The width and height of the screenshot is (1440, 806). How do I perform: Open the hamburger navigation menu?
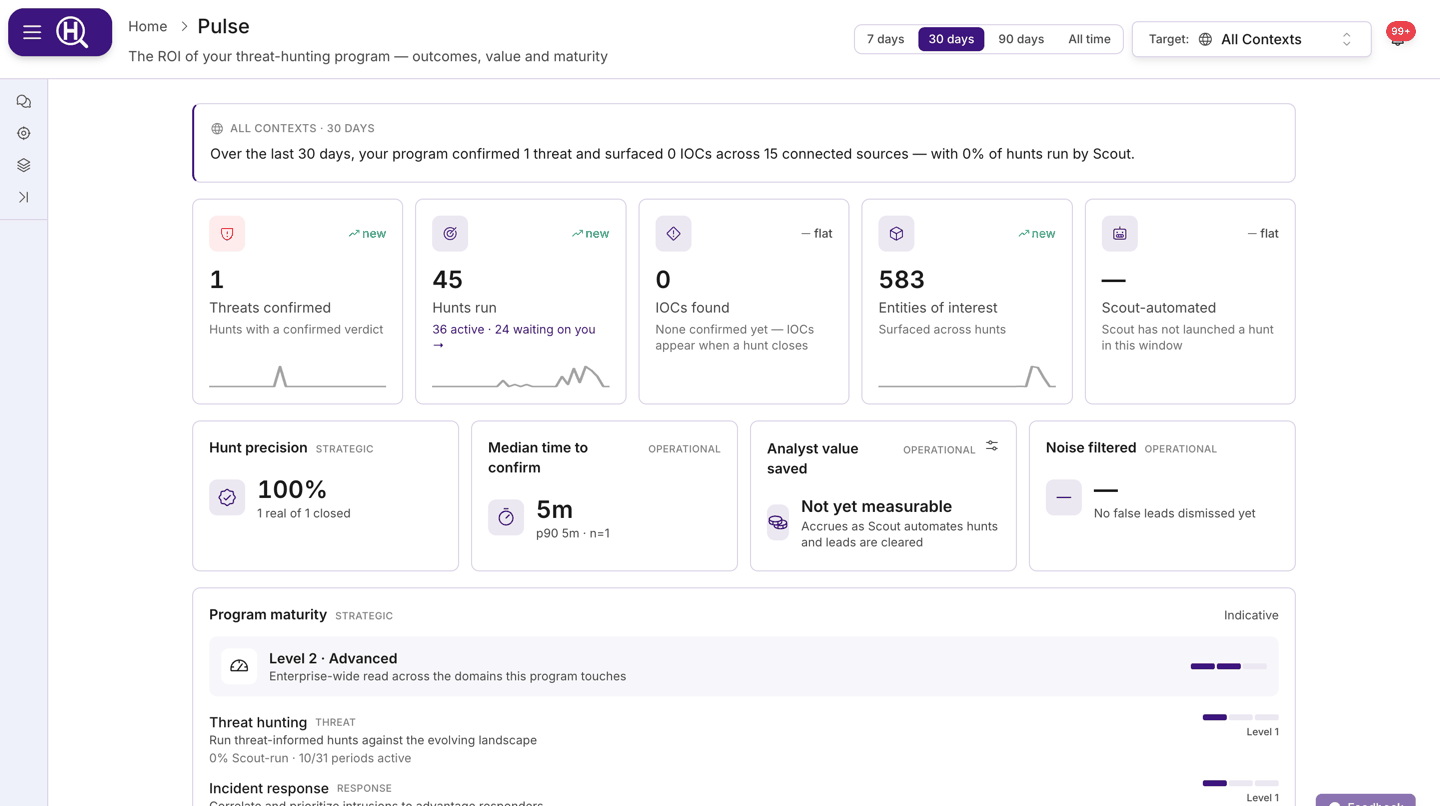tap(32, 32)
